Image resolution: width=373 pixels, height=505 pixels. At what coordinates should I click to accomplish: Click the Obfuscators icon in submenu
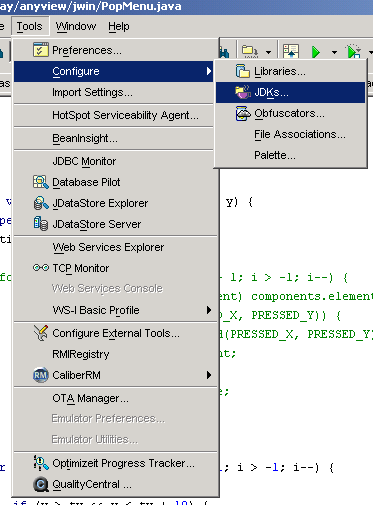pos(243,113)
